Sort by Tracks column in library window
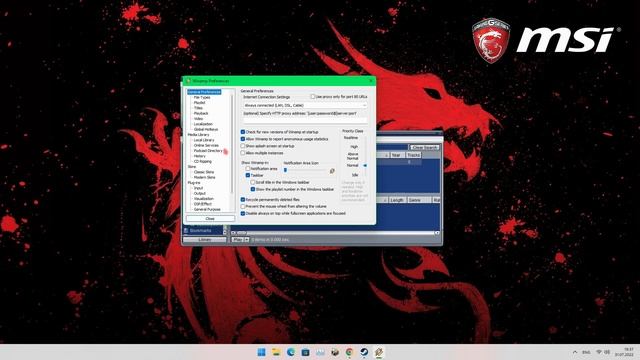 coord(413,155)
